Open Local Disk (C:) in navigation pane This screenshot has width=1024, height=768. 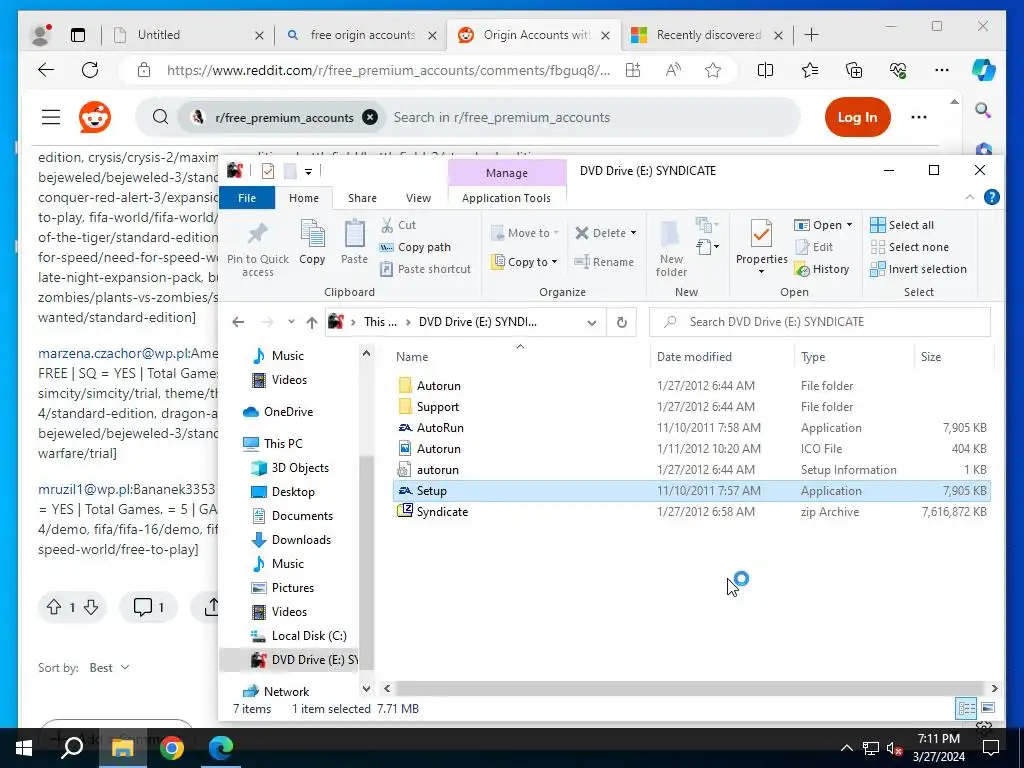click(x=298, y=636)
